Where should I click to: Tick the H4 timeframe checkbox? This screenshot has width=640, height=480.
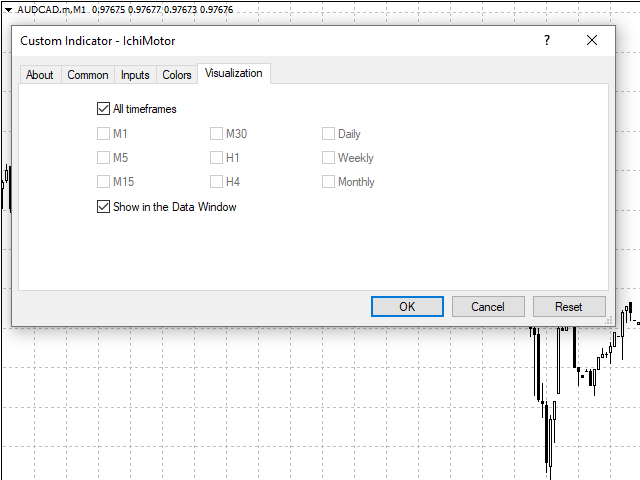pyautogui.click(x=216, y=182)
